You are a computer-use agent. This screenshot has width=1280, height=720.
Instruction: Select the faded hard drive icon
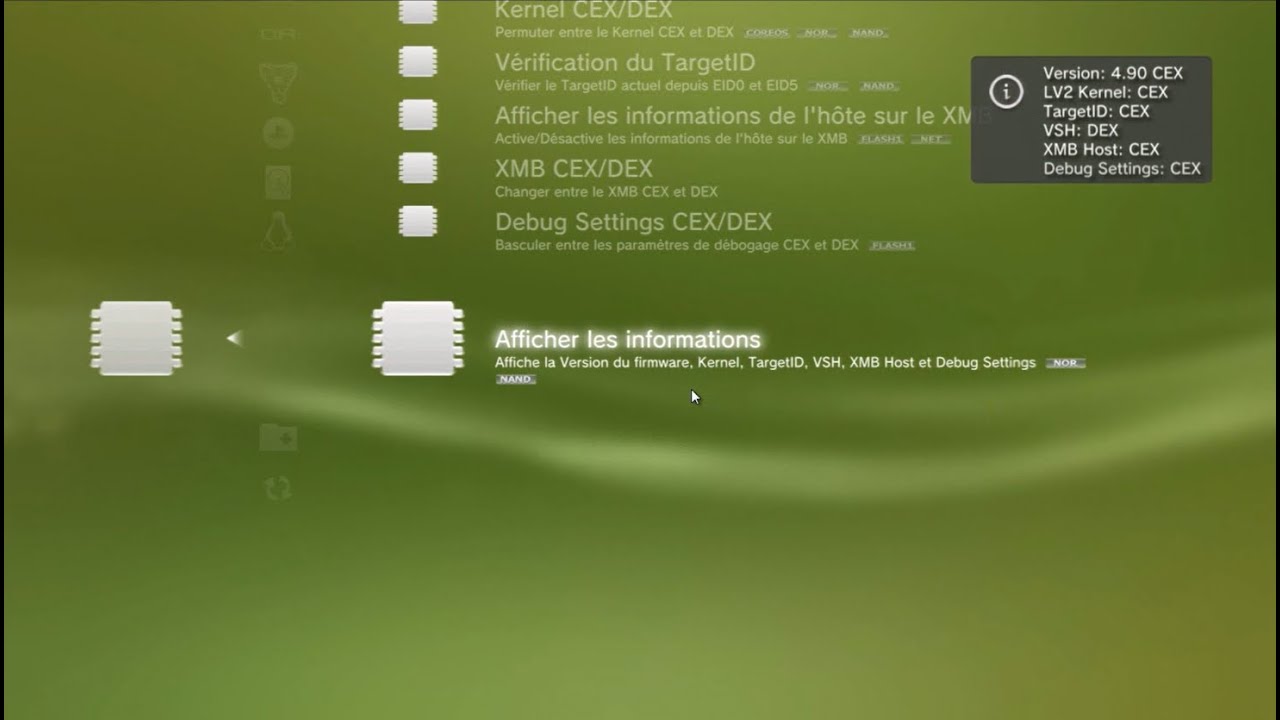[277, 182]
